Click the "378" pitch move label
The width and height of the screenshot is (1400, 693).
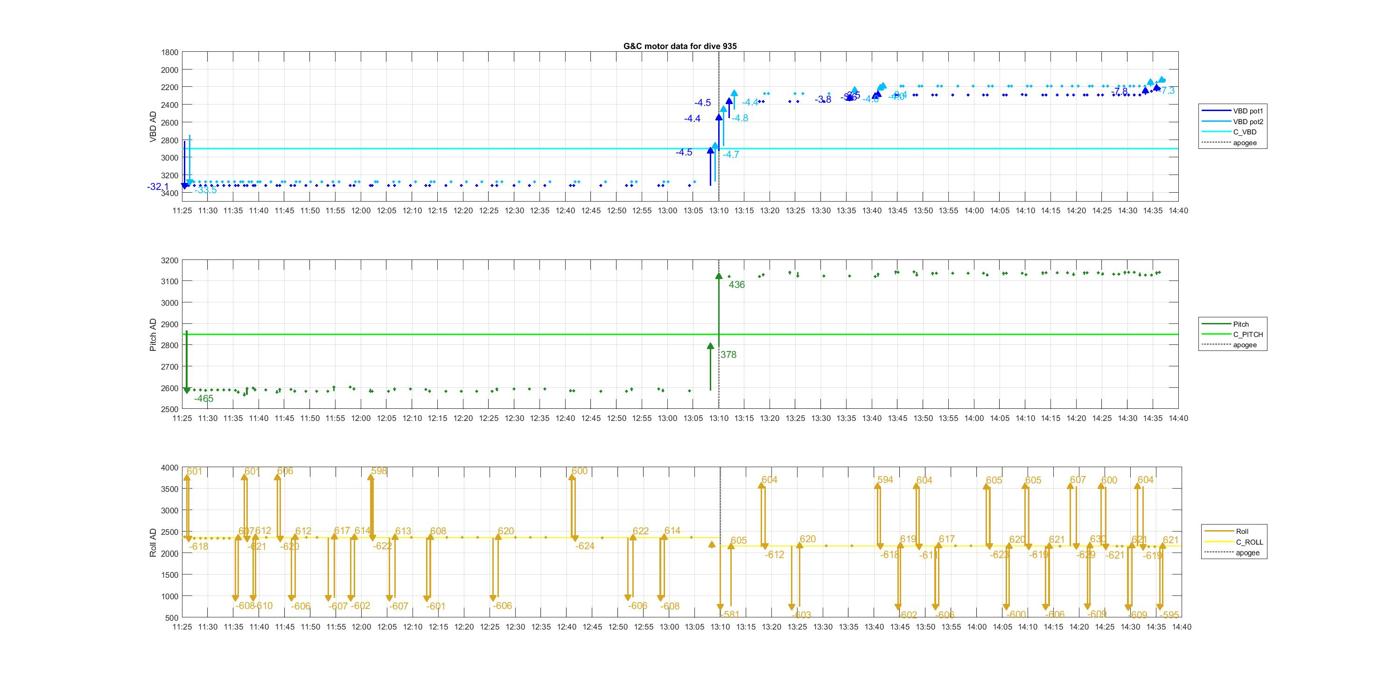(728, 355)
